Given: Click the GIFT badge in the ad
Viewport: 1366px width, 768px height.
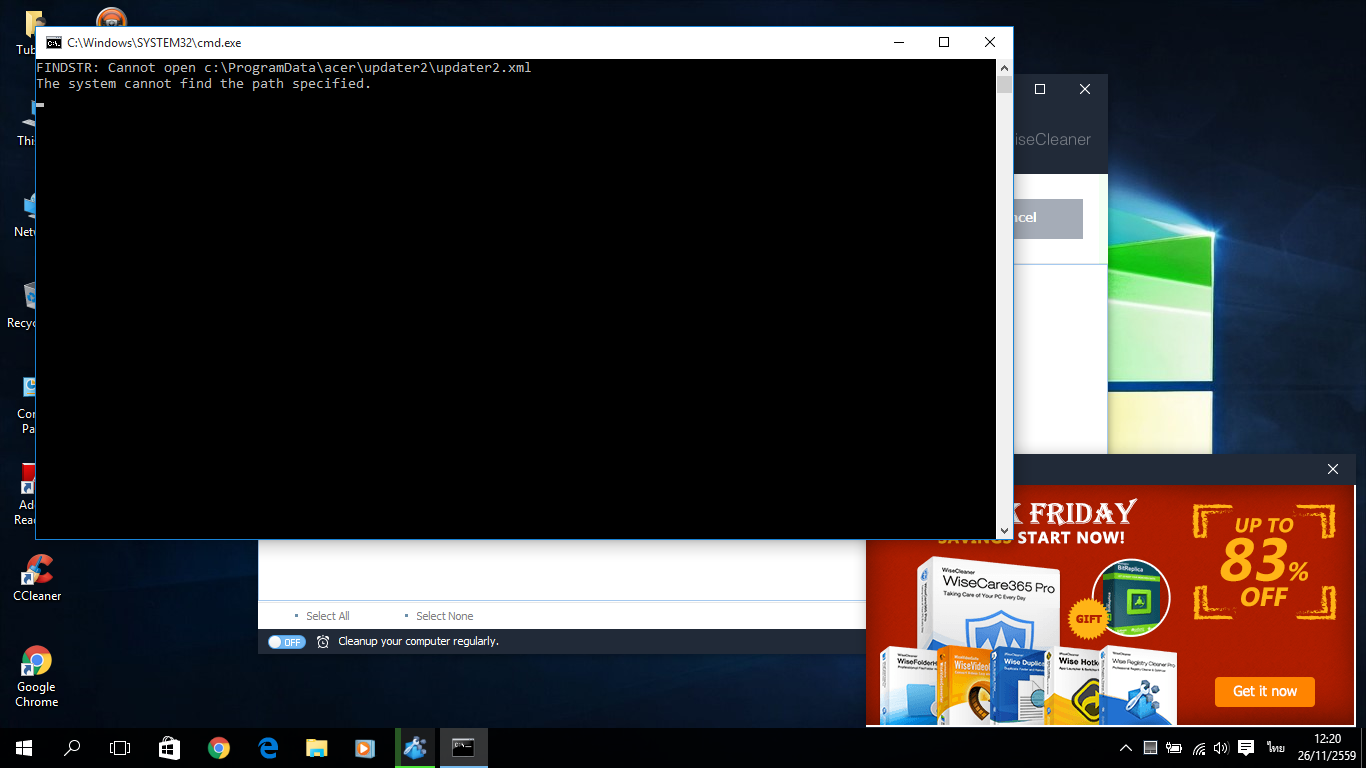Looking at the screenshot, I should 1088,618.
